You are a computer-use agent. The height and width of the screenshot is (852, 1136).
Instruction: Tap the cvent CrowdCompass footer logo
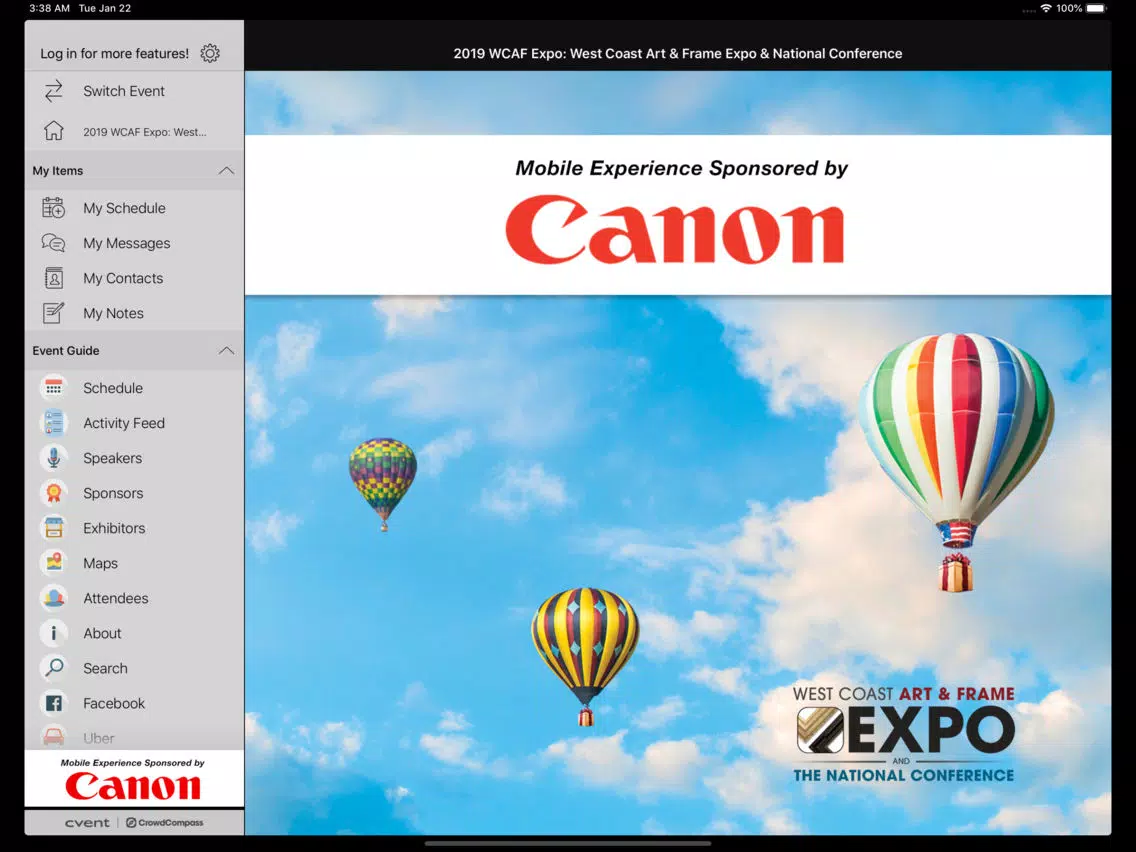tap(134, 822)
